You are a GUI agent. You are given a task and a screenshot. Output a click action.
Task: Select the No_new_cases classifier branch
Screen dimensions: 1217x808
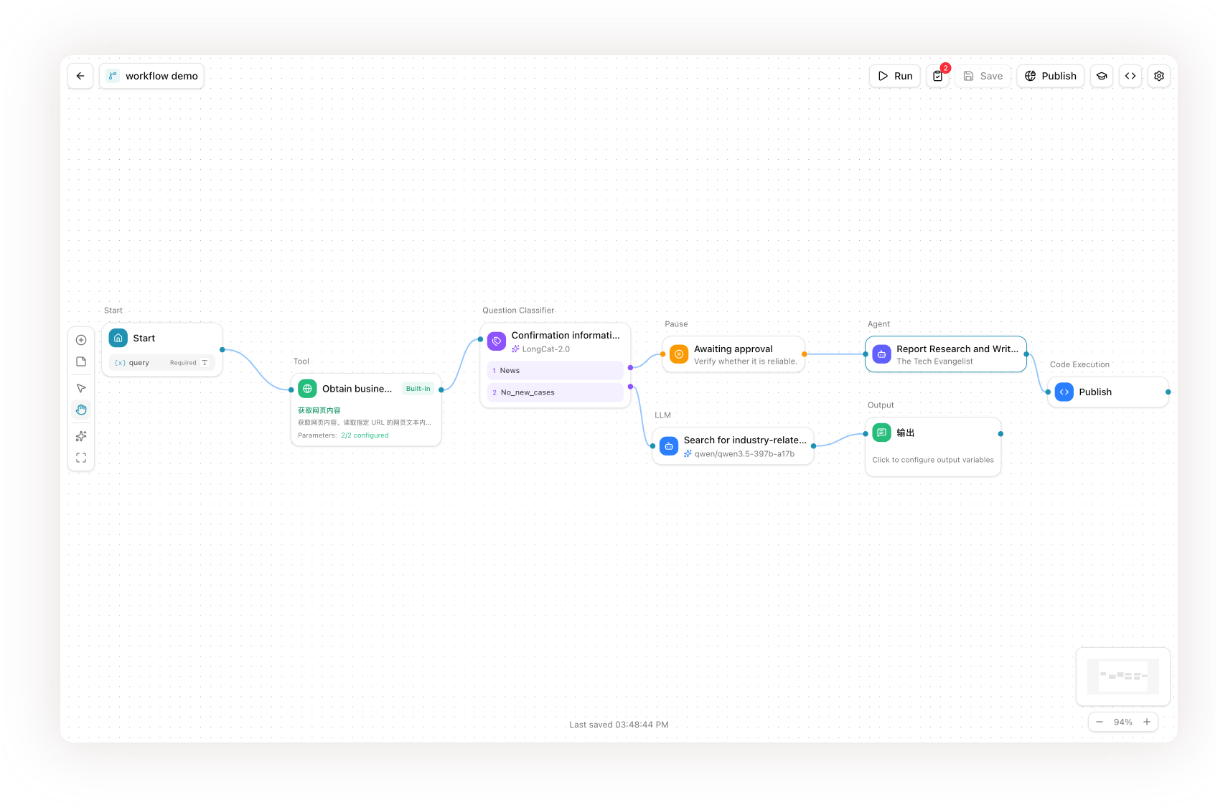pos(555,392)
